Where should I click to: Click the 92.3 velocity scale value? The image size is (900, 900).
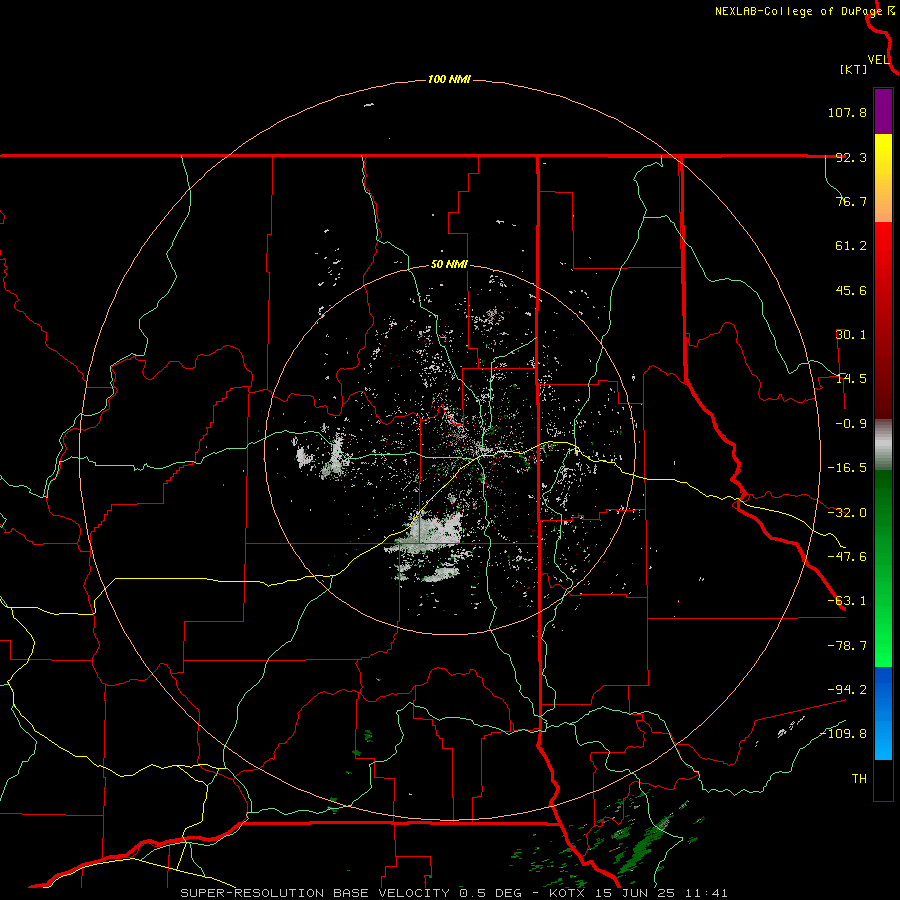851,157
